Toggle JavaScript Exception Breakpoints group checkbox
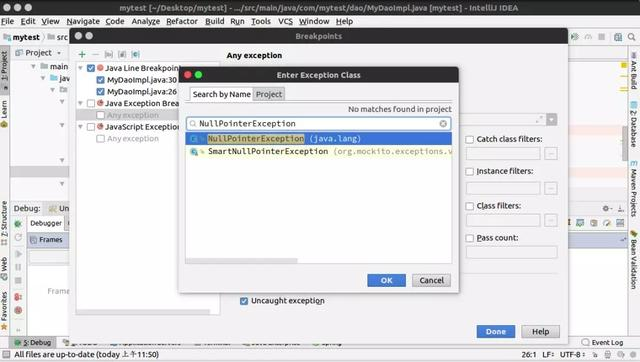 91,127
